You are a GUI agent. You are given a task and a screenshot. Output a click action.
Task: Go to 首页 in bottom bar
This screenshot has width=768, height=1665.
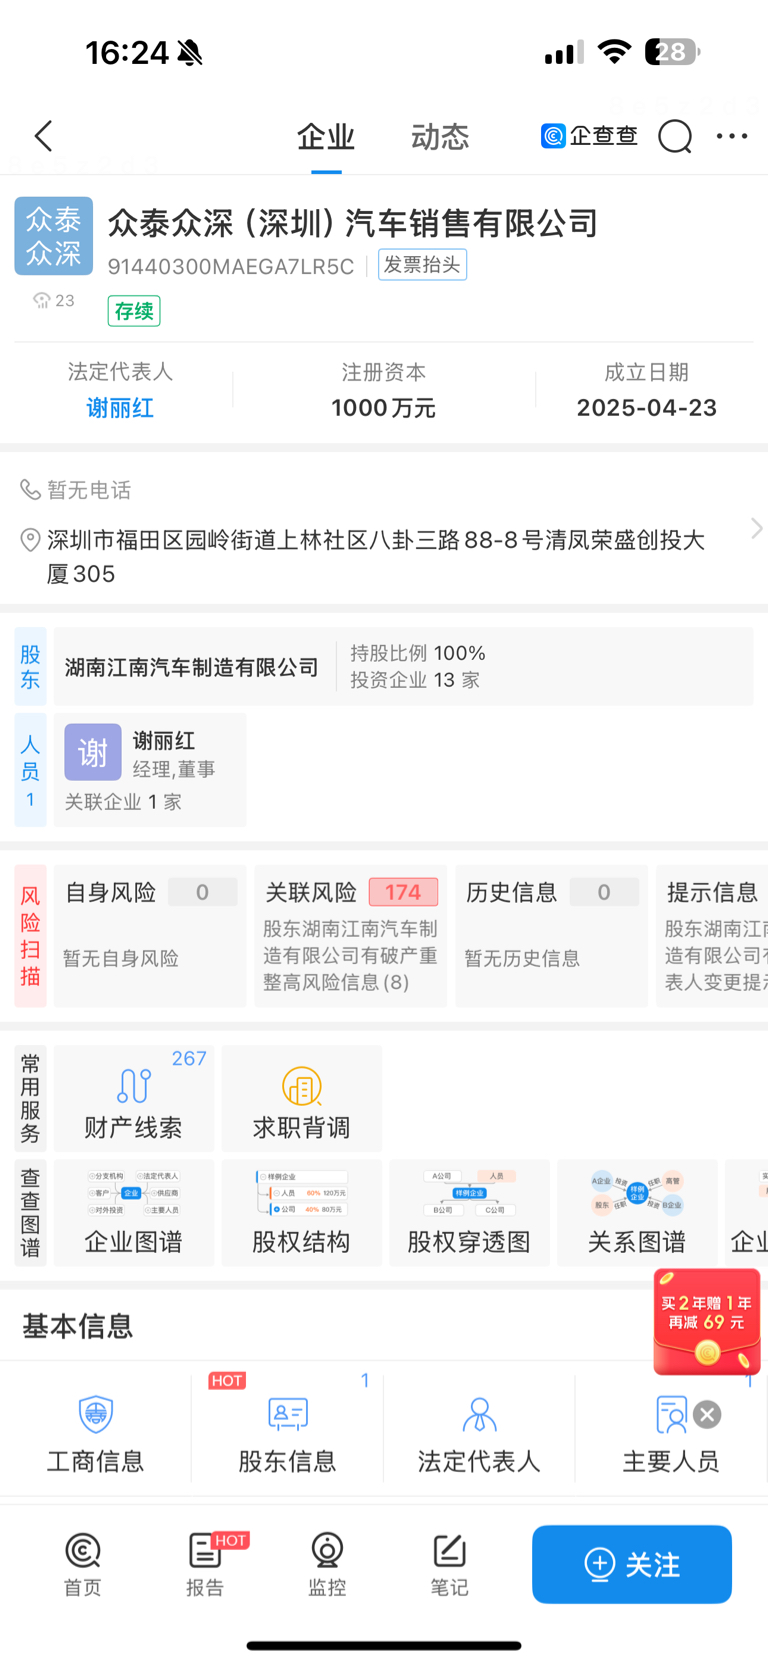[83, 1565]
